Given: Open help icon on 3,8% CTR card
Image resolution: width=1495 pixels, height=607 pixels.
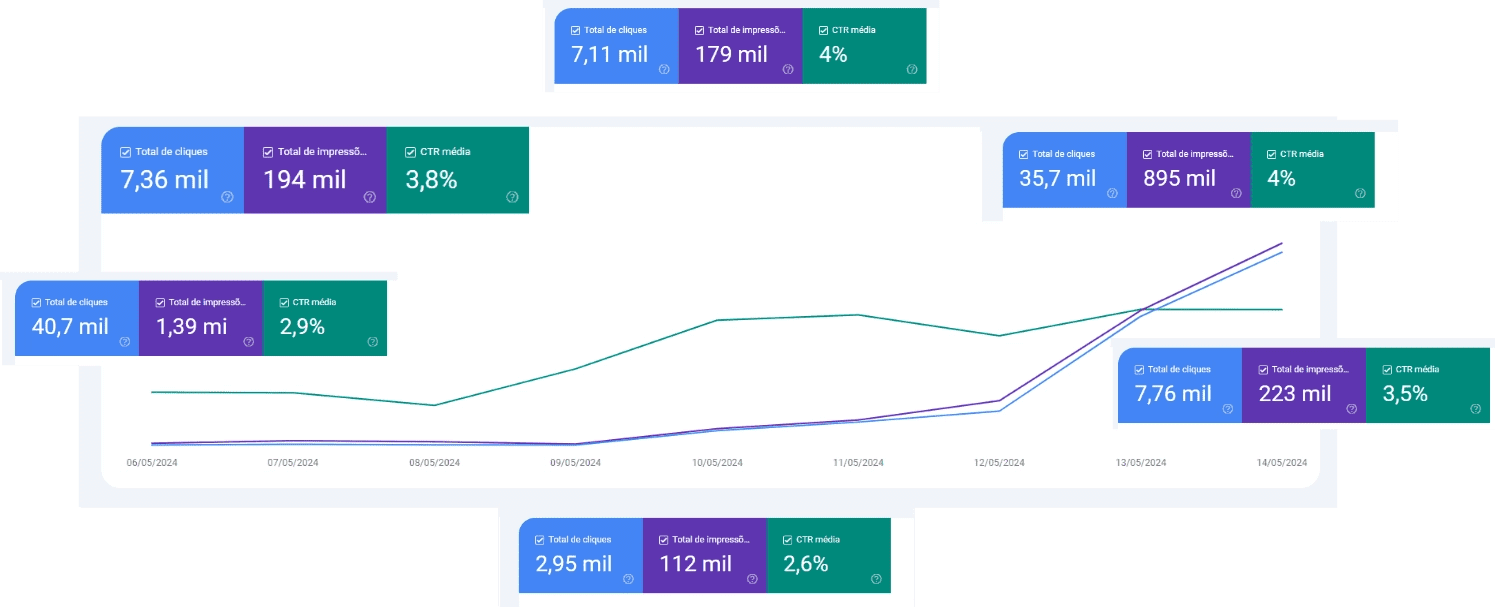Looking at the screenshot, I should pyautogui.click(x=512, y=198).
